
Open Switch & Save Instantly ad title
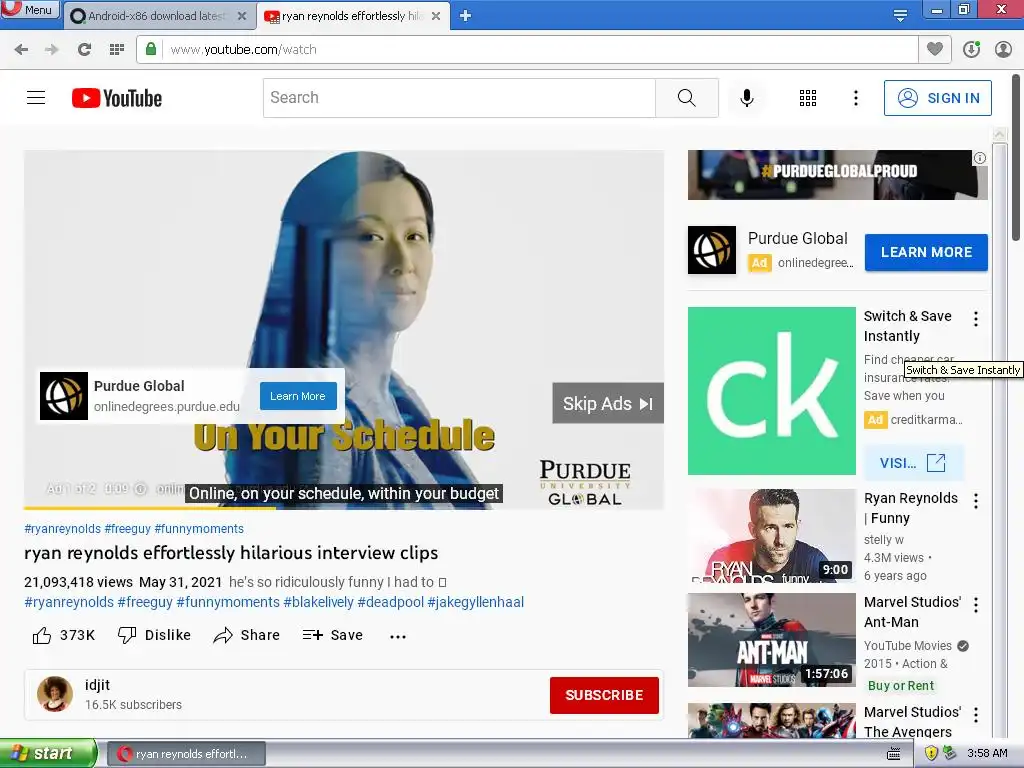pyautogui.click(x=907, y=326)
